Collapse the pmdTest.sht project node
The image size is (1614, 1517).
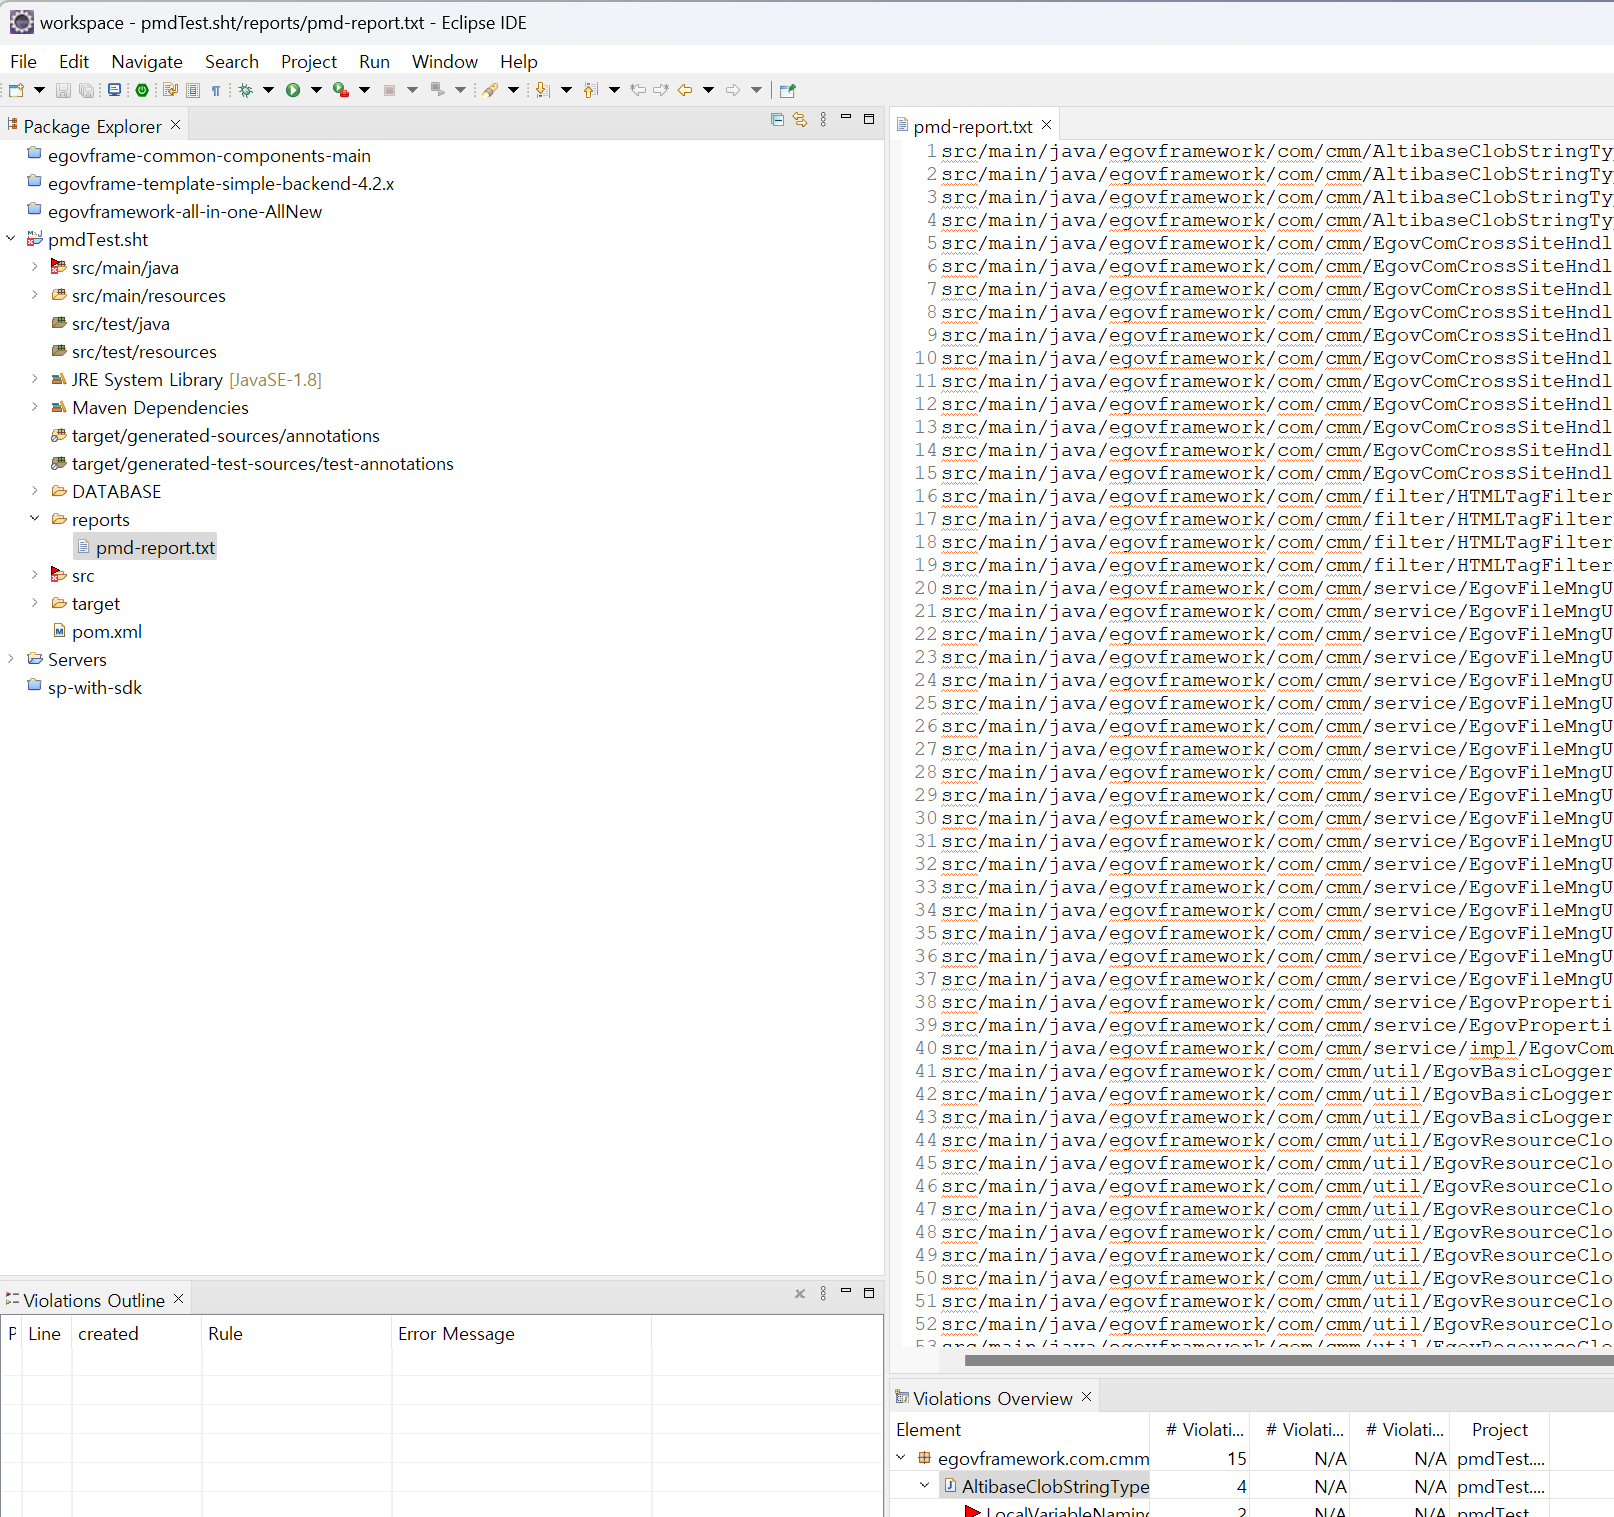tap(11, 239)
